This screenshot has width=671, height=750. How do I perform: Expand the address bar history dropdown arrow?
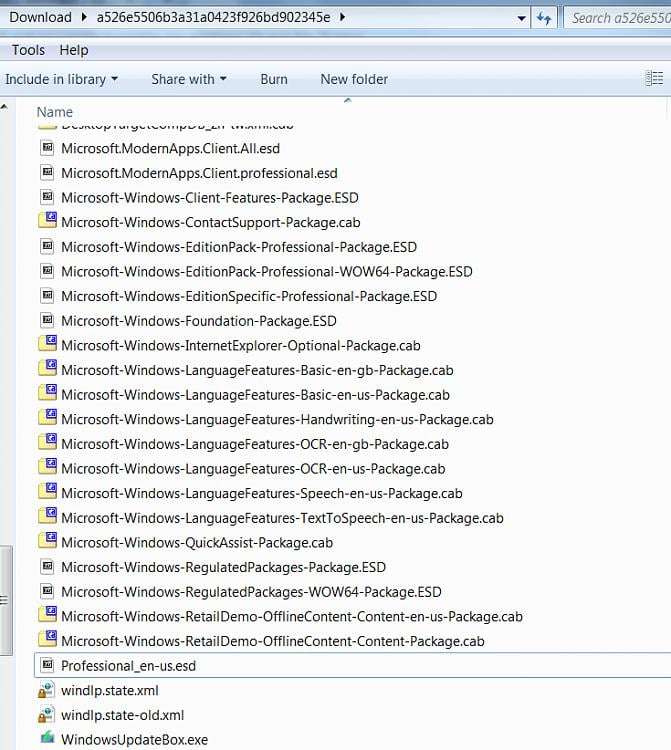coord(521,19)
